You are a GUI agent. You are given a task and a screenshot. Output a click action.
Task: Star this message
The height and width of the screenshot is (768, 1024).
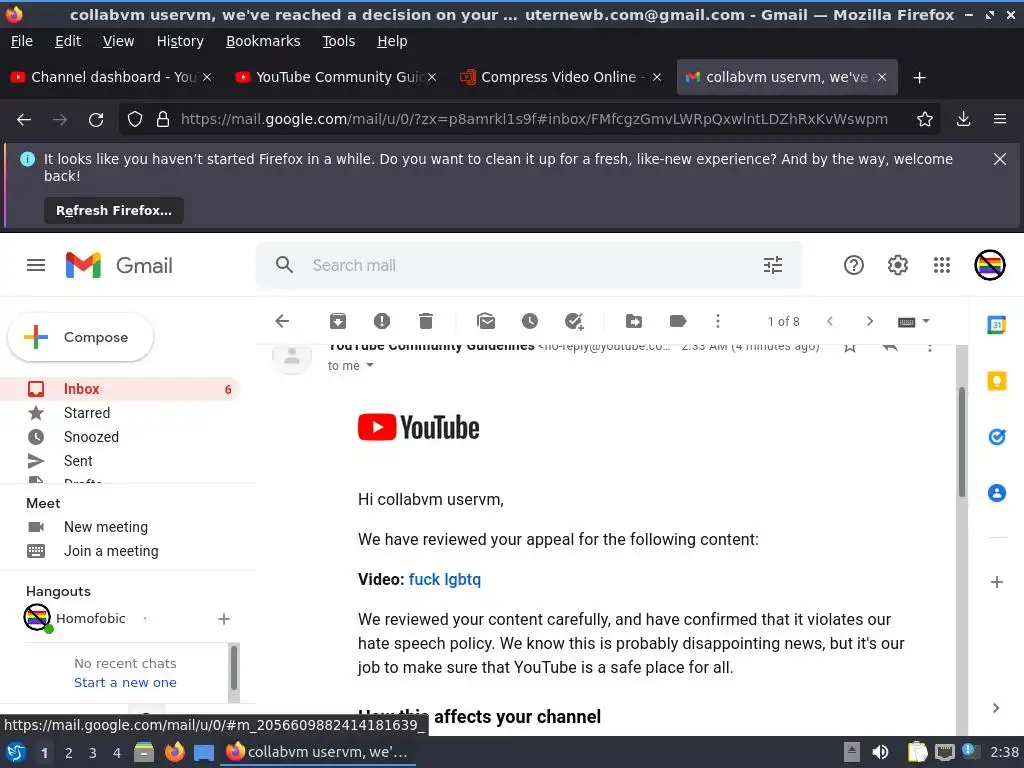[x=850, y=347]
